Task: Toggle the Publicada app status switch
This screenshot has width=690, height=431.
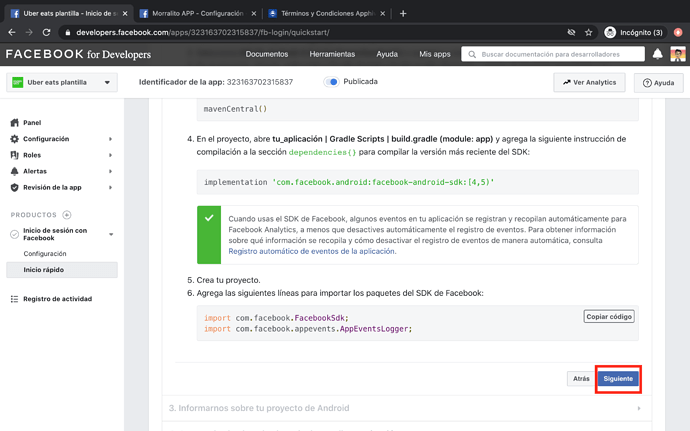Action: pyautogui.click(x=331, y=82)
